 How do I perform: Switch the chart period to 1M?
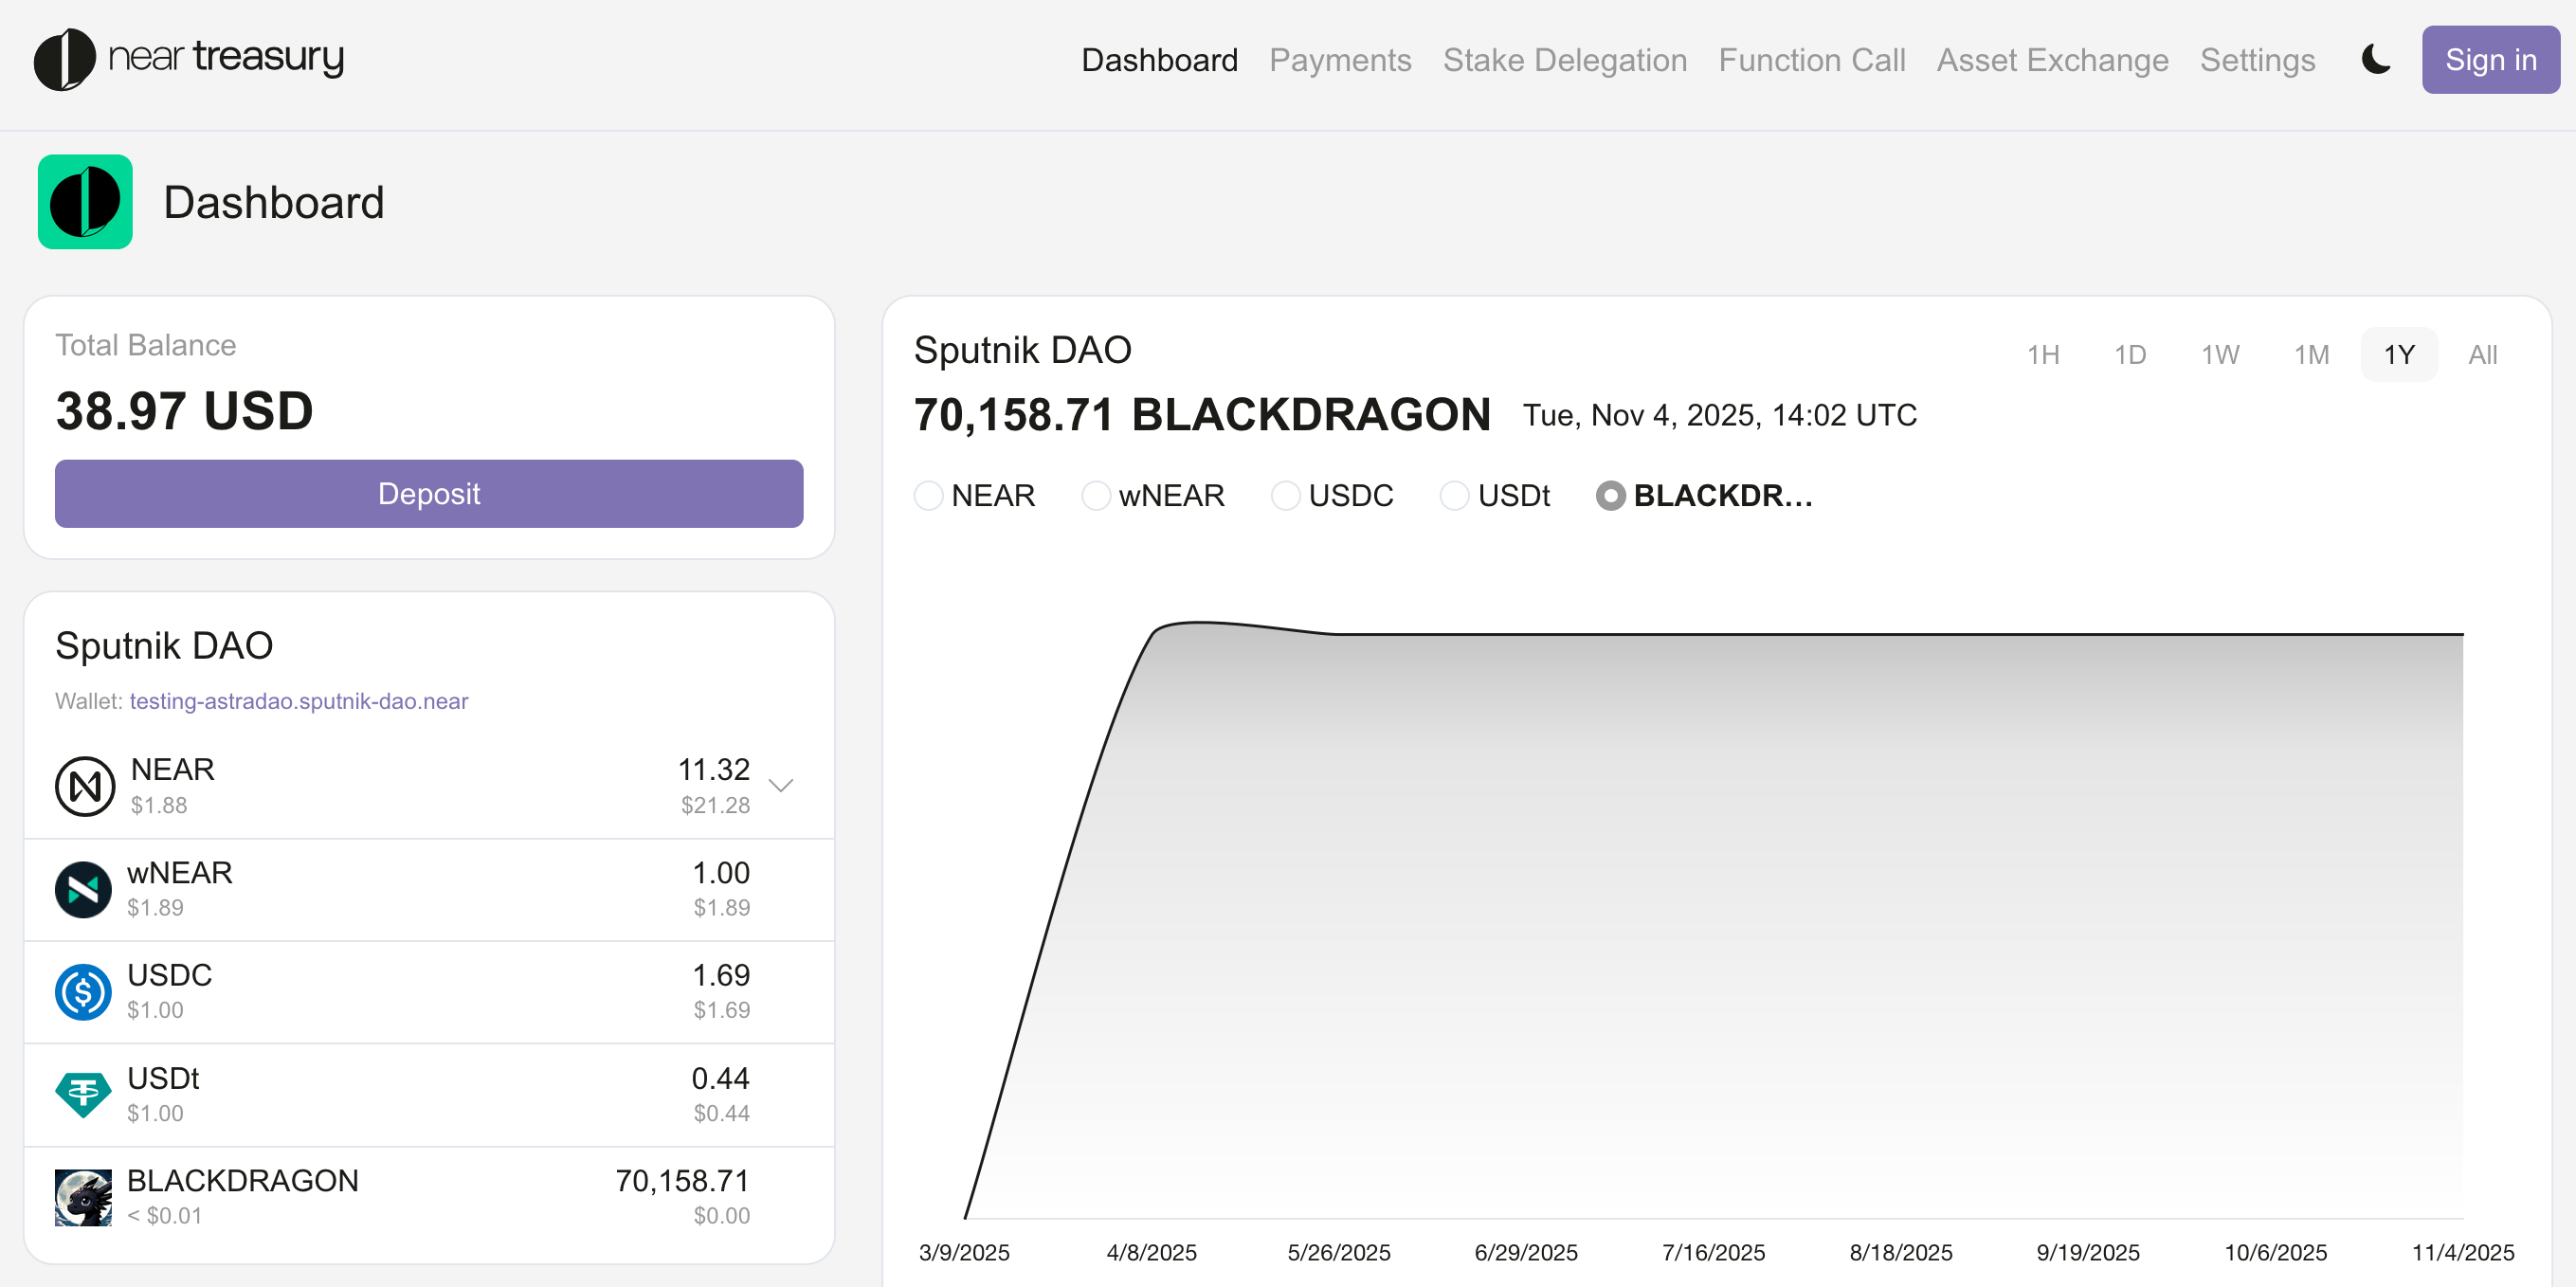pos(2311,355)
